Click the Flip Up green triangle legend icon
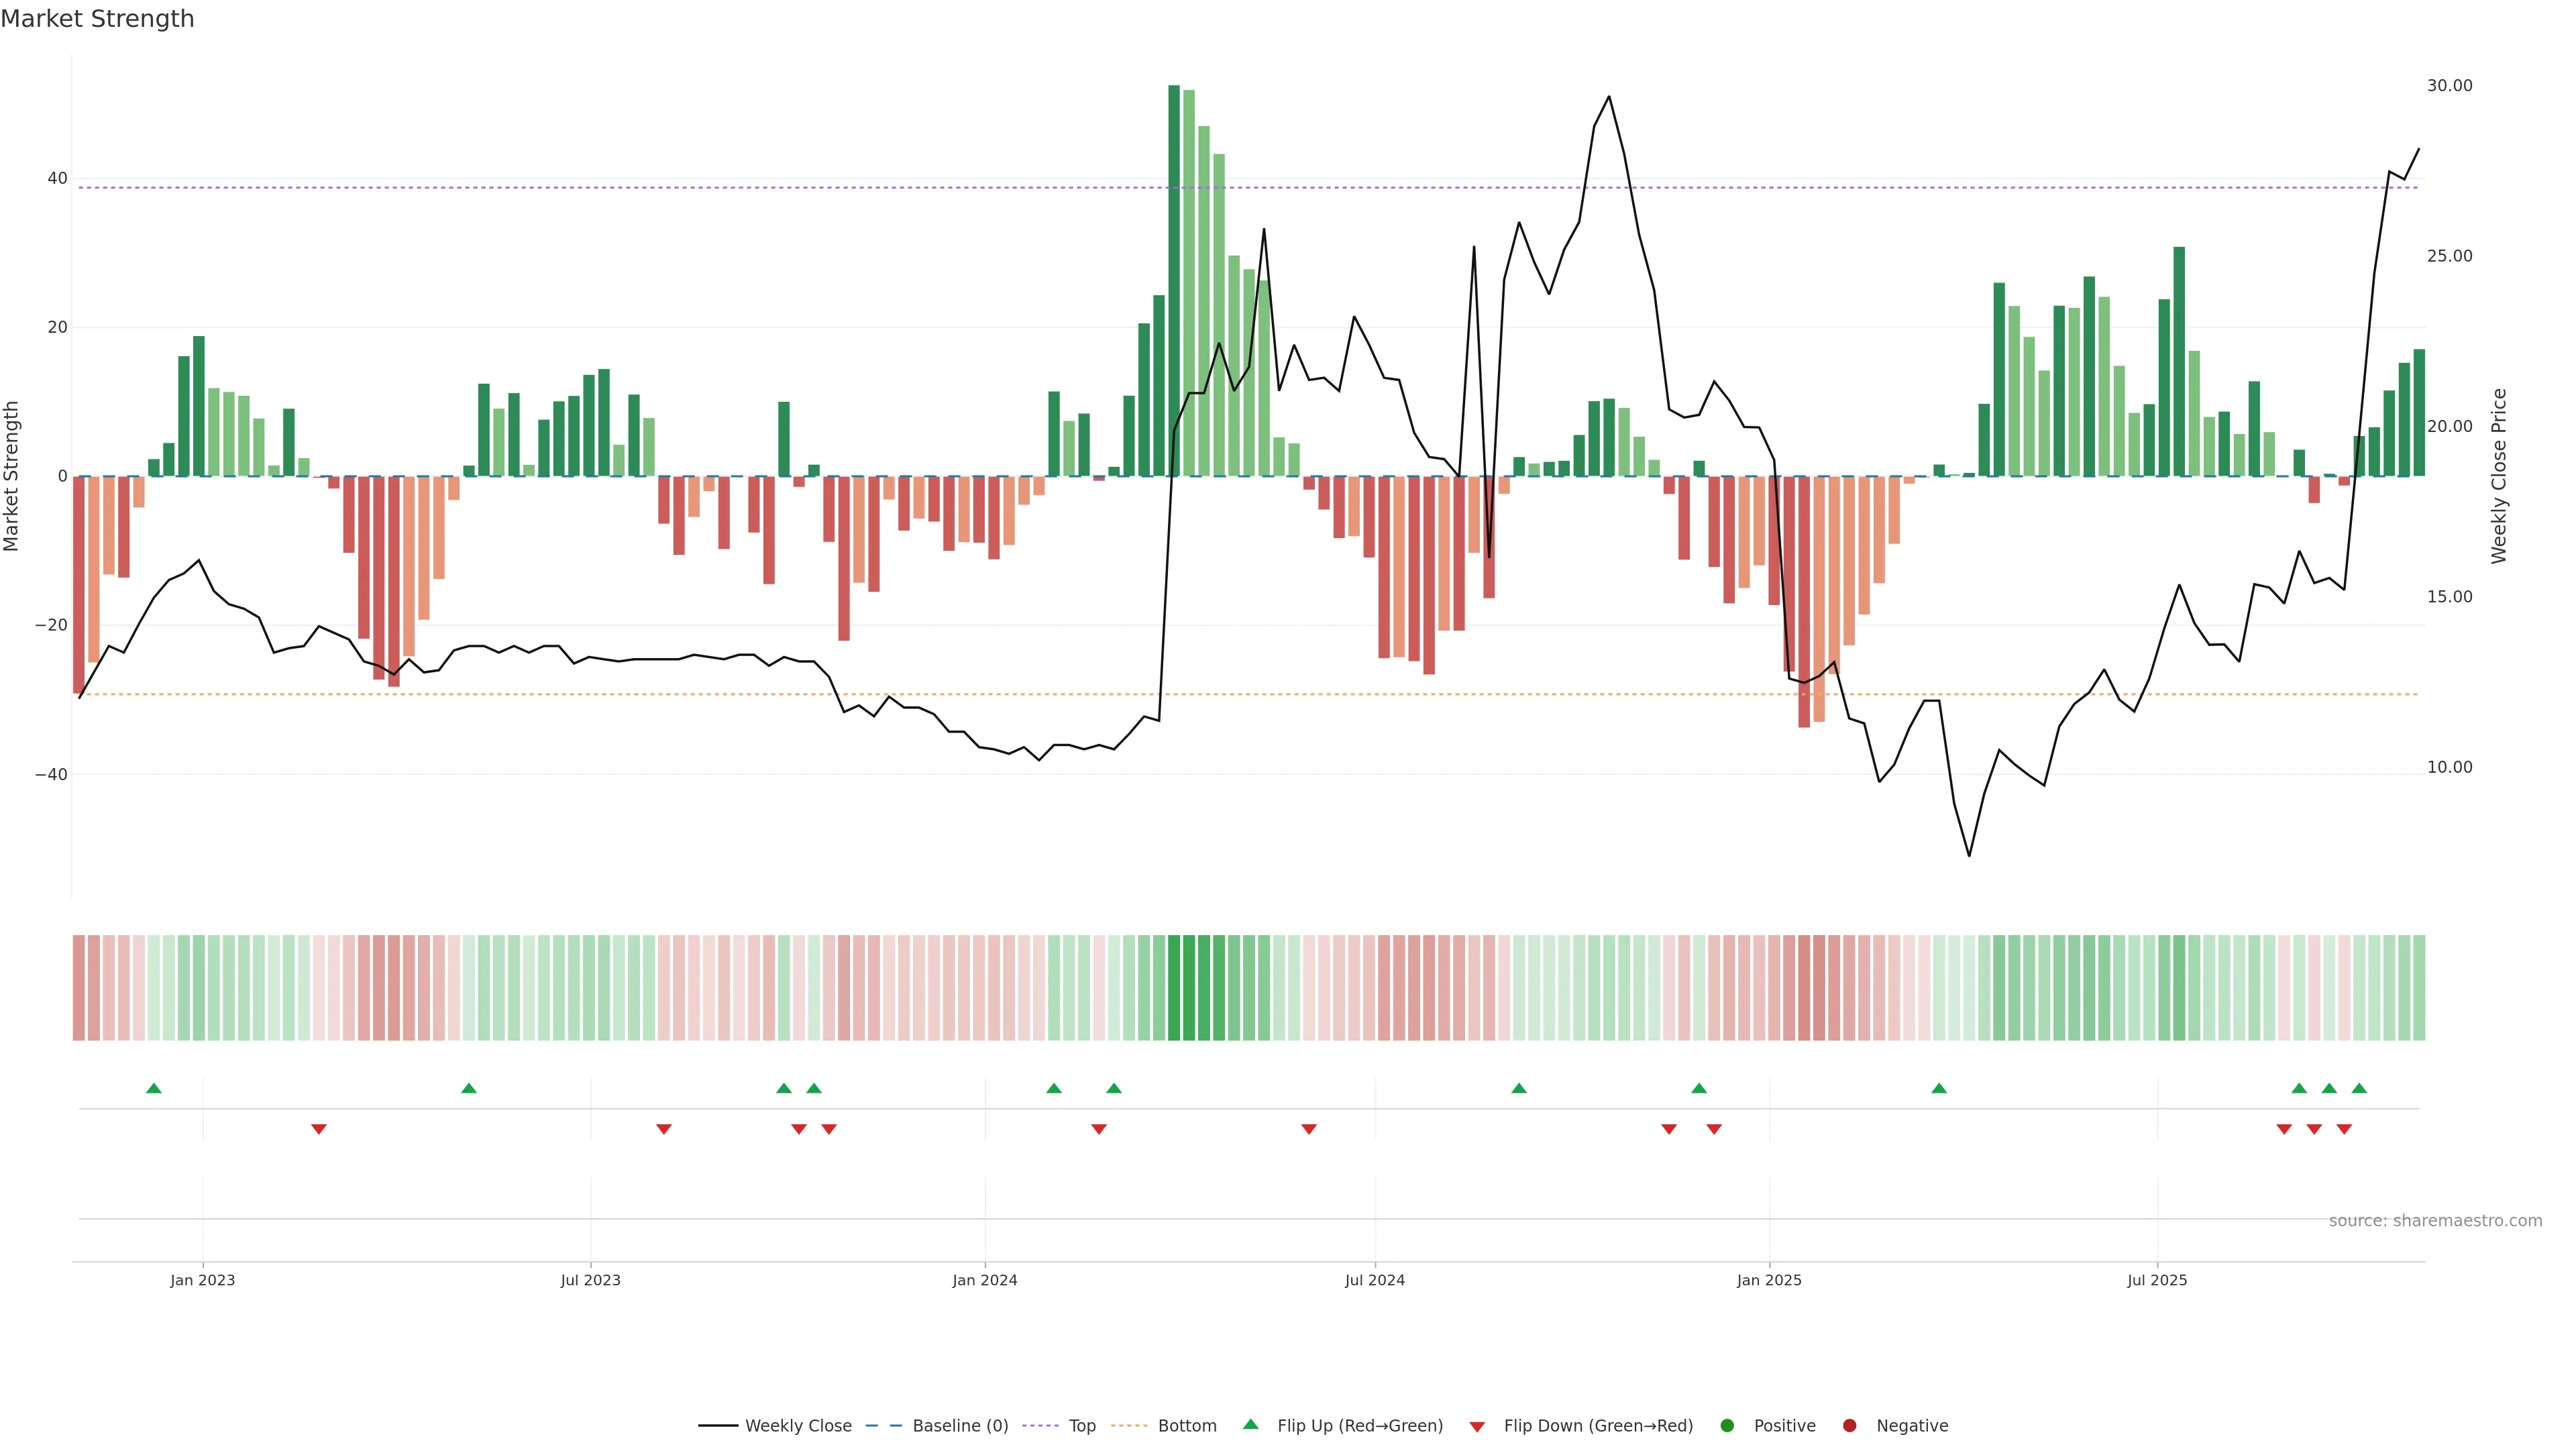Image resolution: width=2576 pixels, height=1449 pixels. (1250, 1425)
